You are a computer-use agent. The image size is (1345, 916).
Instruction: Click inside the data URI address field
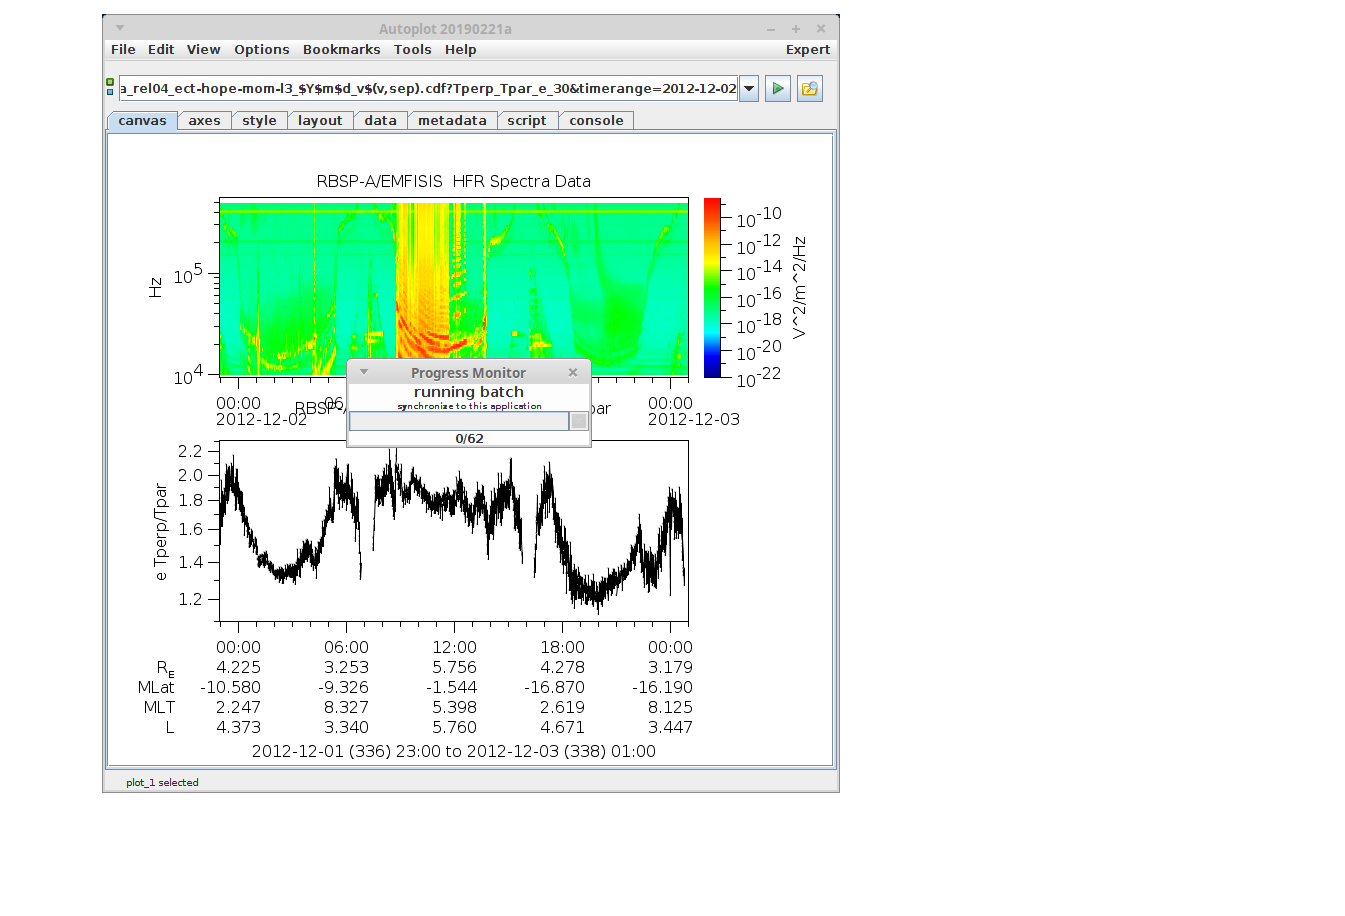[x=428, y=89]
